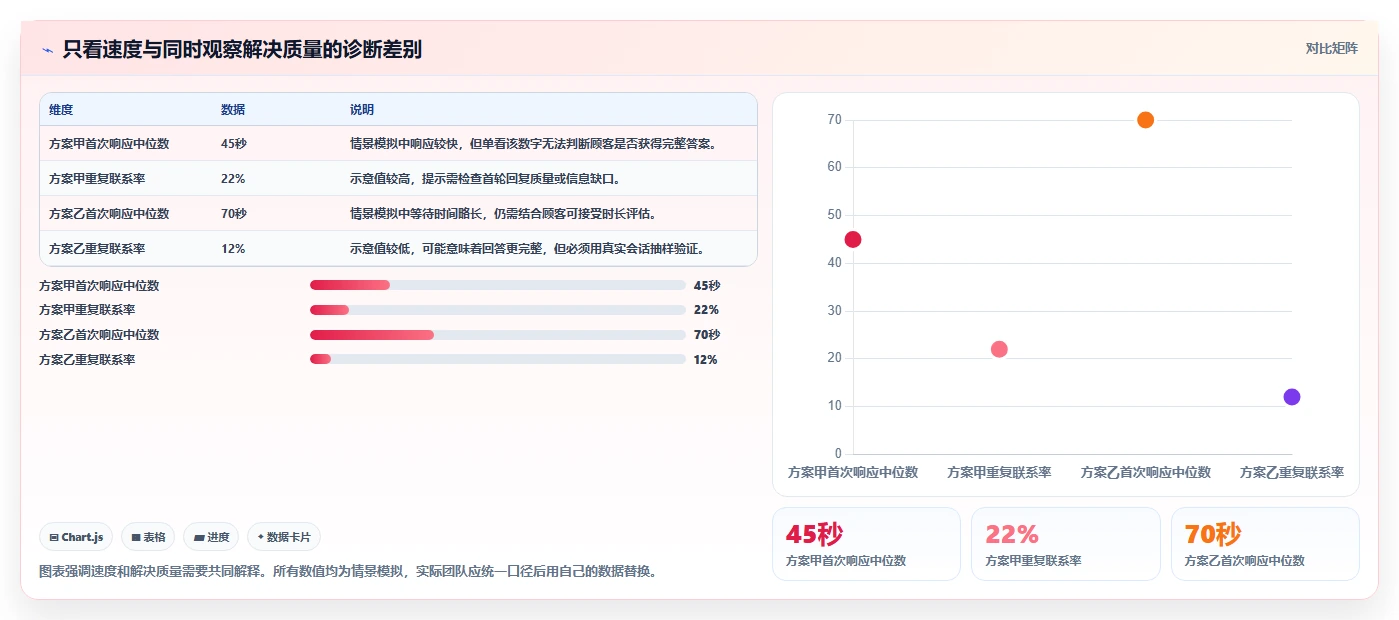Click the 45秒 progress bar
Viewport: 1399px width, 620px height.
(x=498, y=285)
